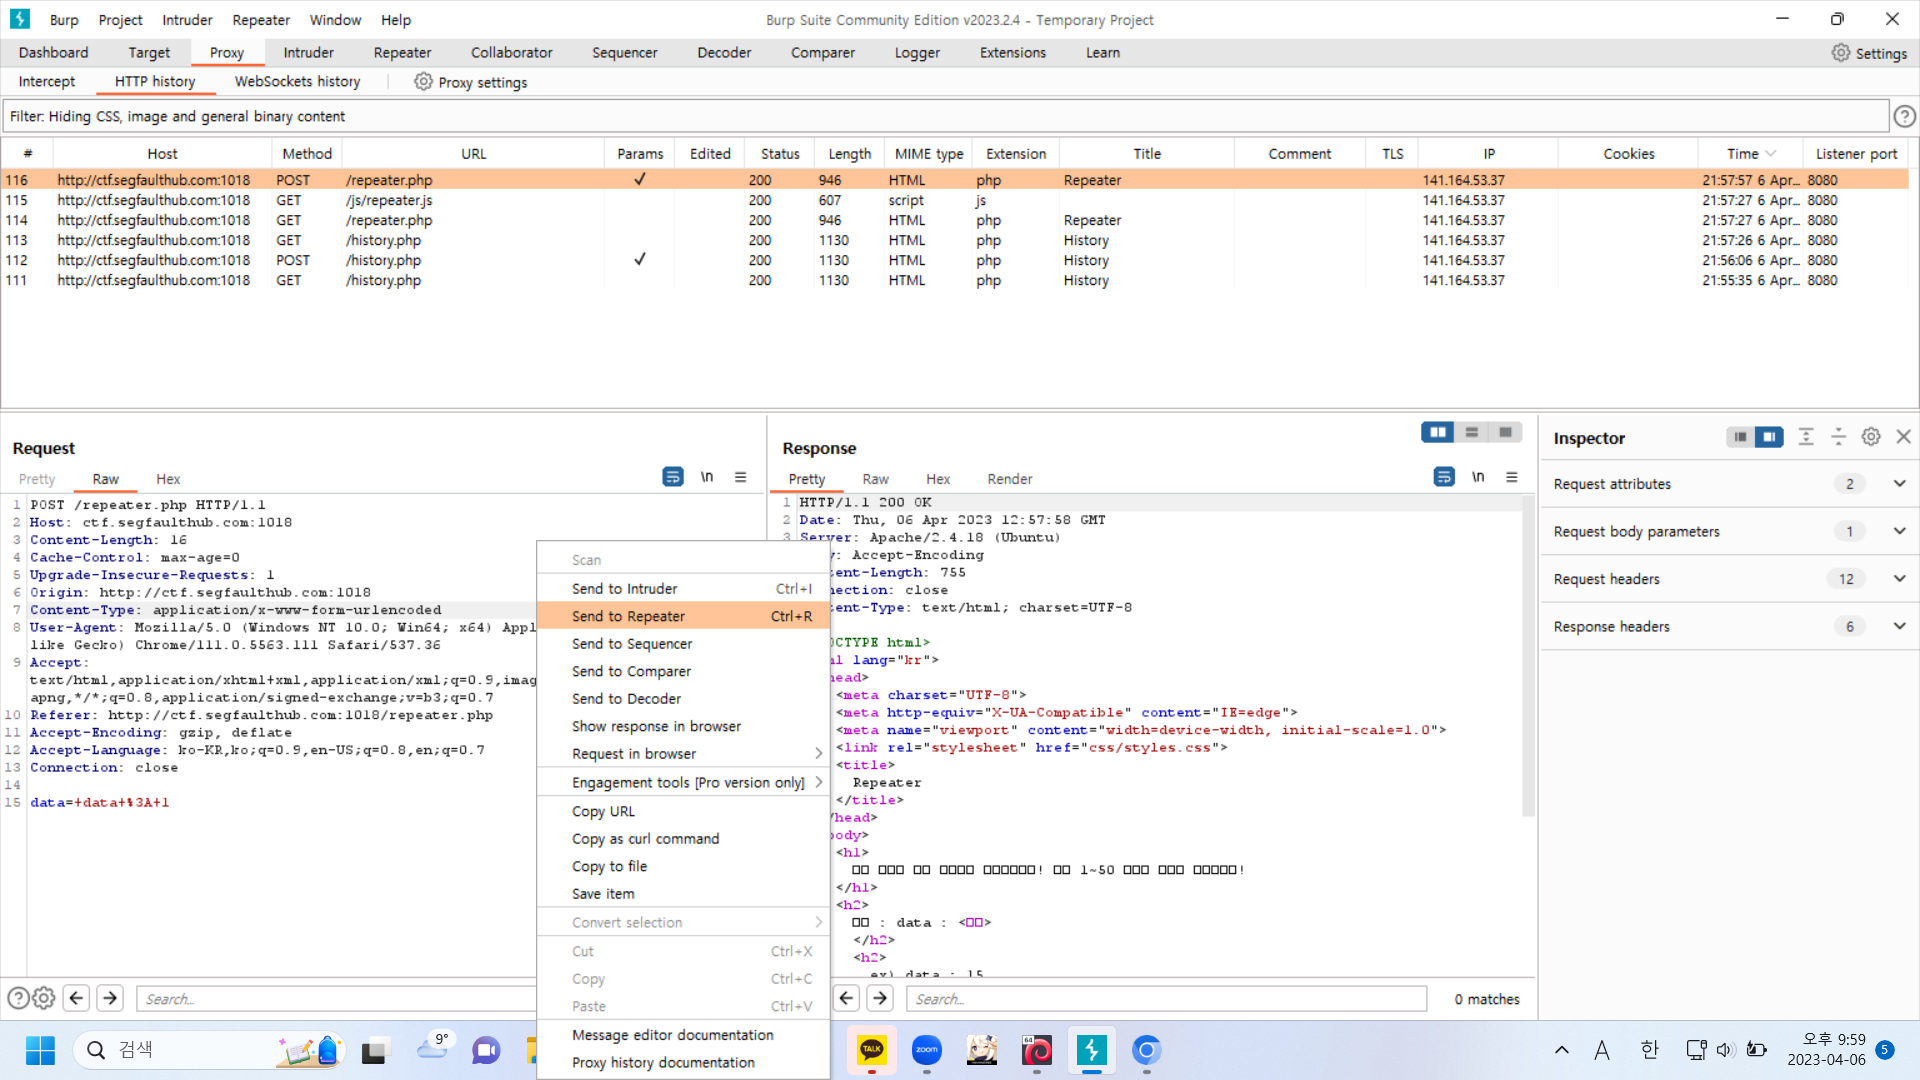
Task: Open Inspector settings gear icon
Action: (x=1871, y=437)
